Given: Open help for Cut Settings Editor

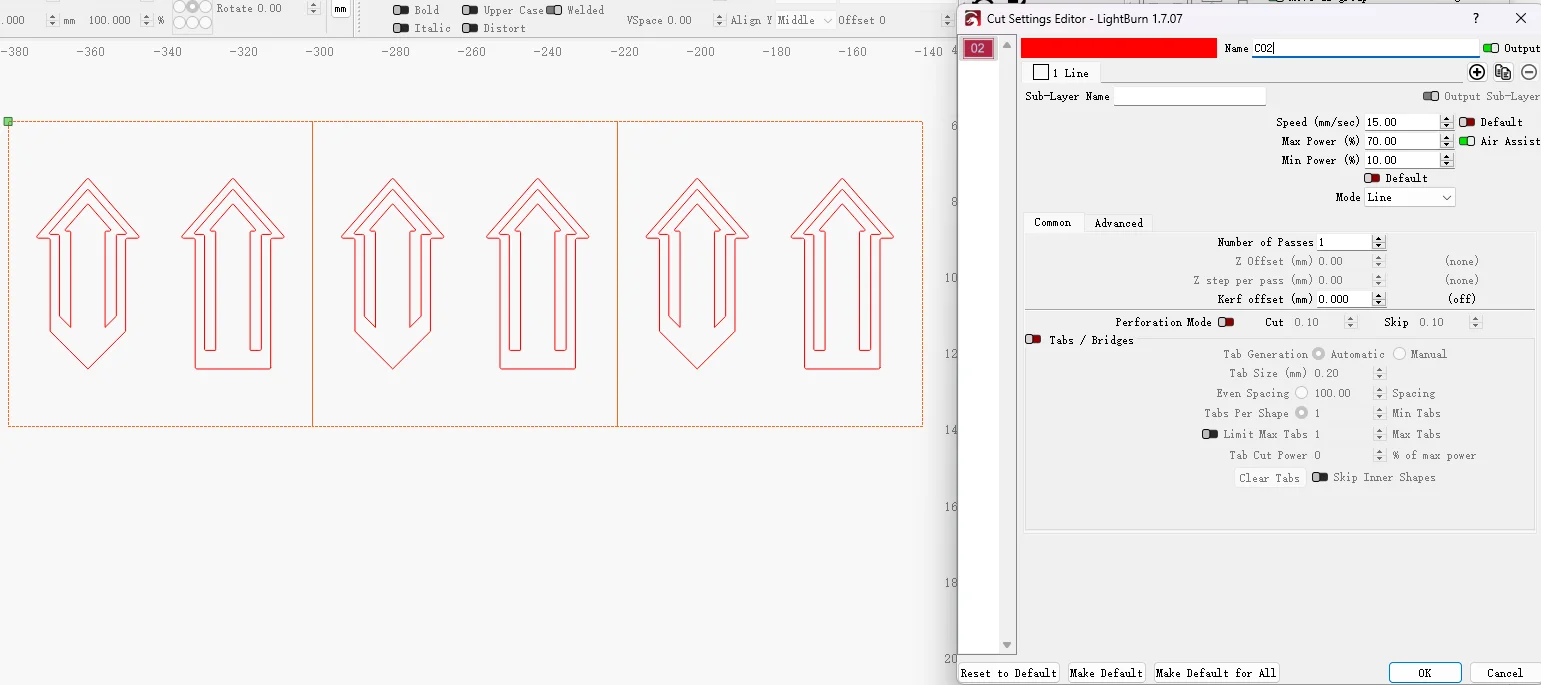Looking at the screenshot, I should (1477, 18).
